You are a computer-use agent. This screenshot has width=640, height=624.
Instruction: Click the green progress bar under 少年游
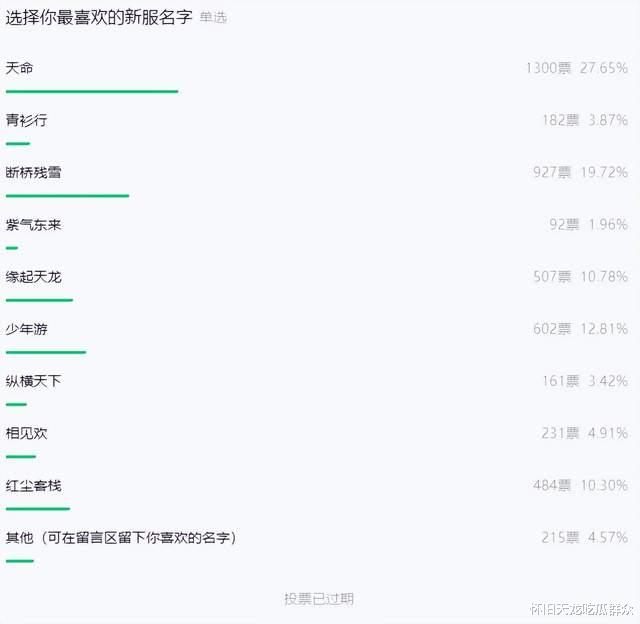[x=46, y=352]
